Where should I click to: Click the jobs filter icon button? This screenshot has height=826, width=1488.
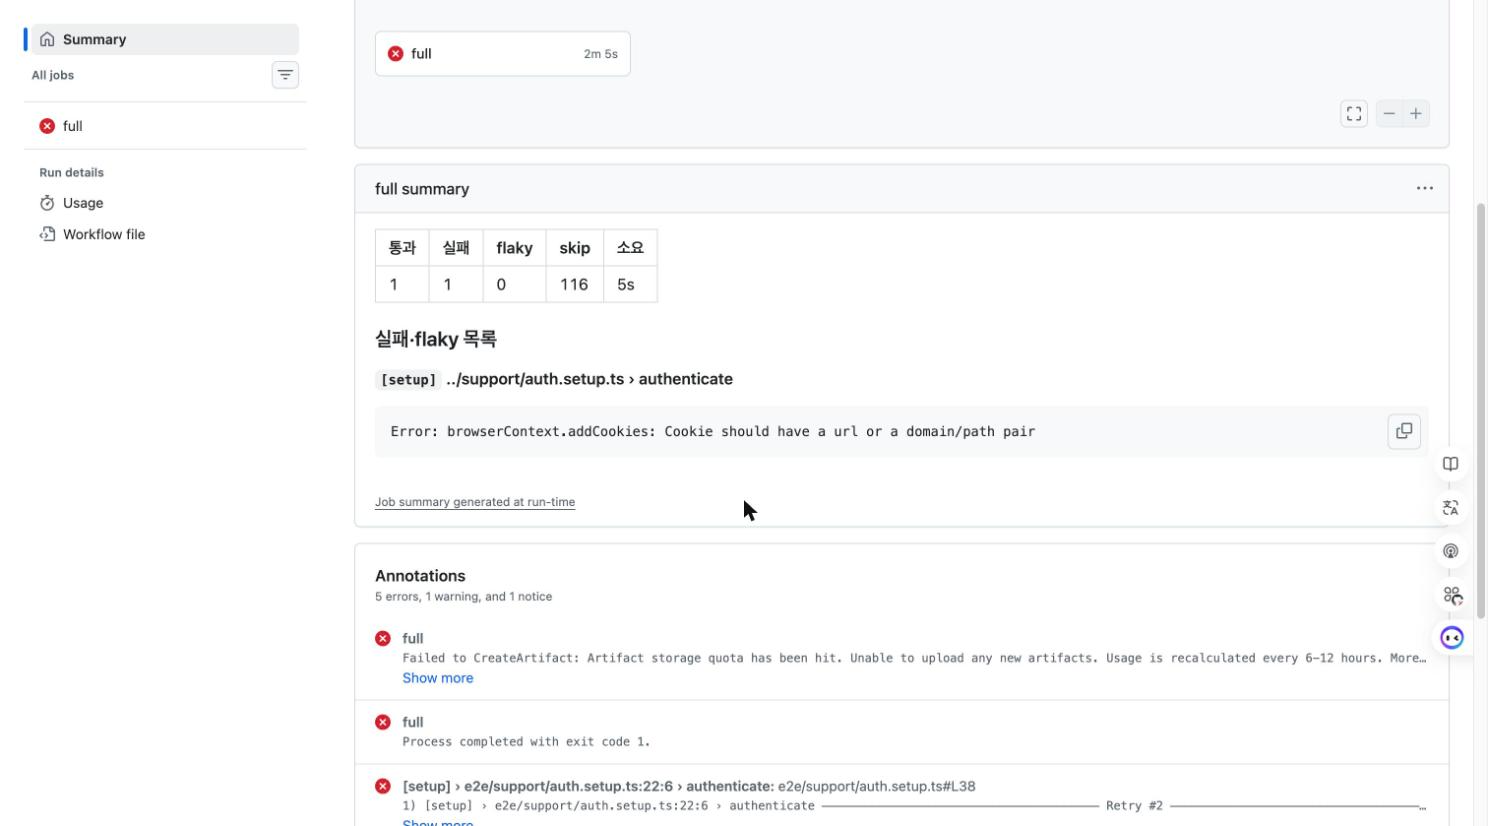pyautogui.click(x=285, y=75)
